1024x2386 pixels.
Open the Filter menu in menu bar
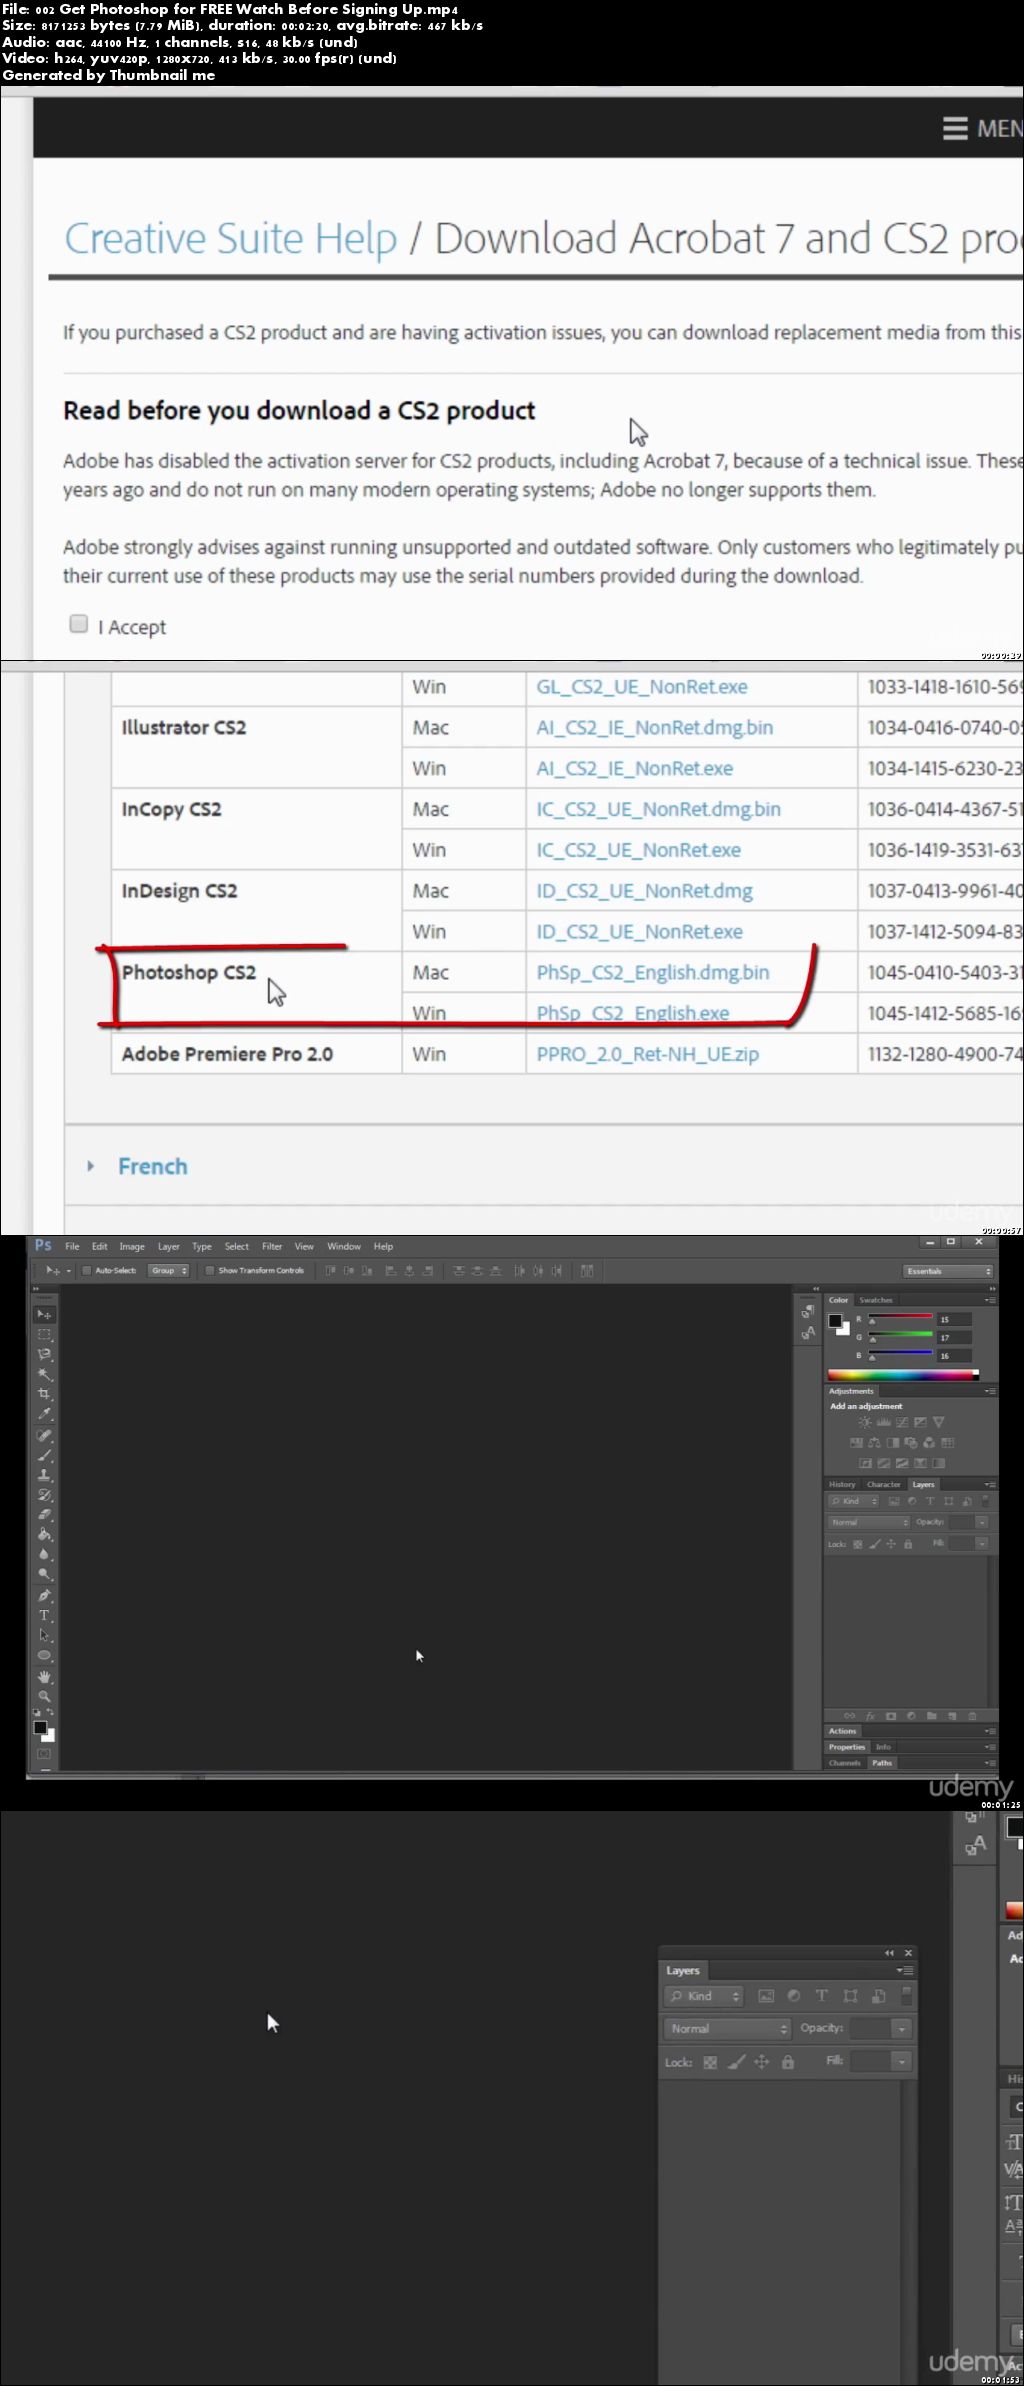pos(272,1247)
